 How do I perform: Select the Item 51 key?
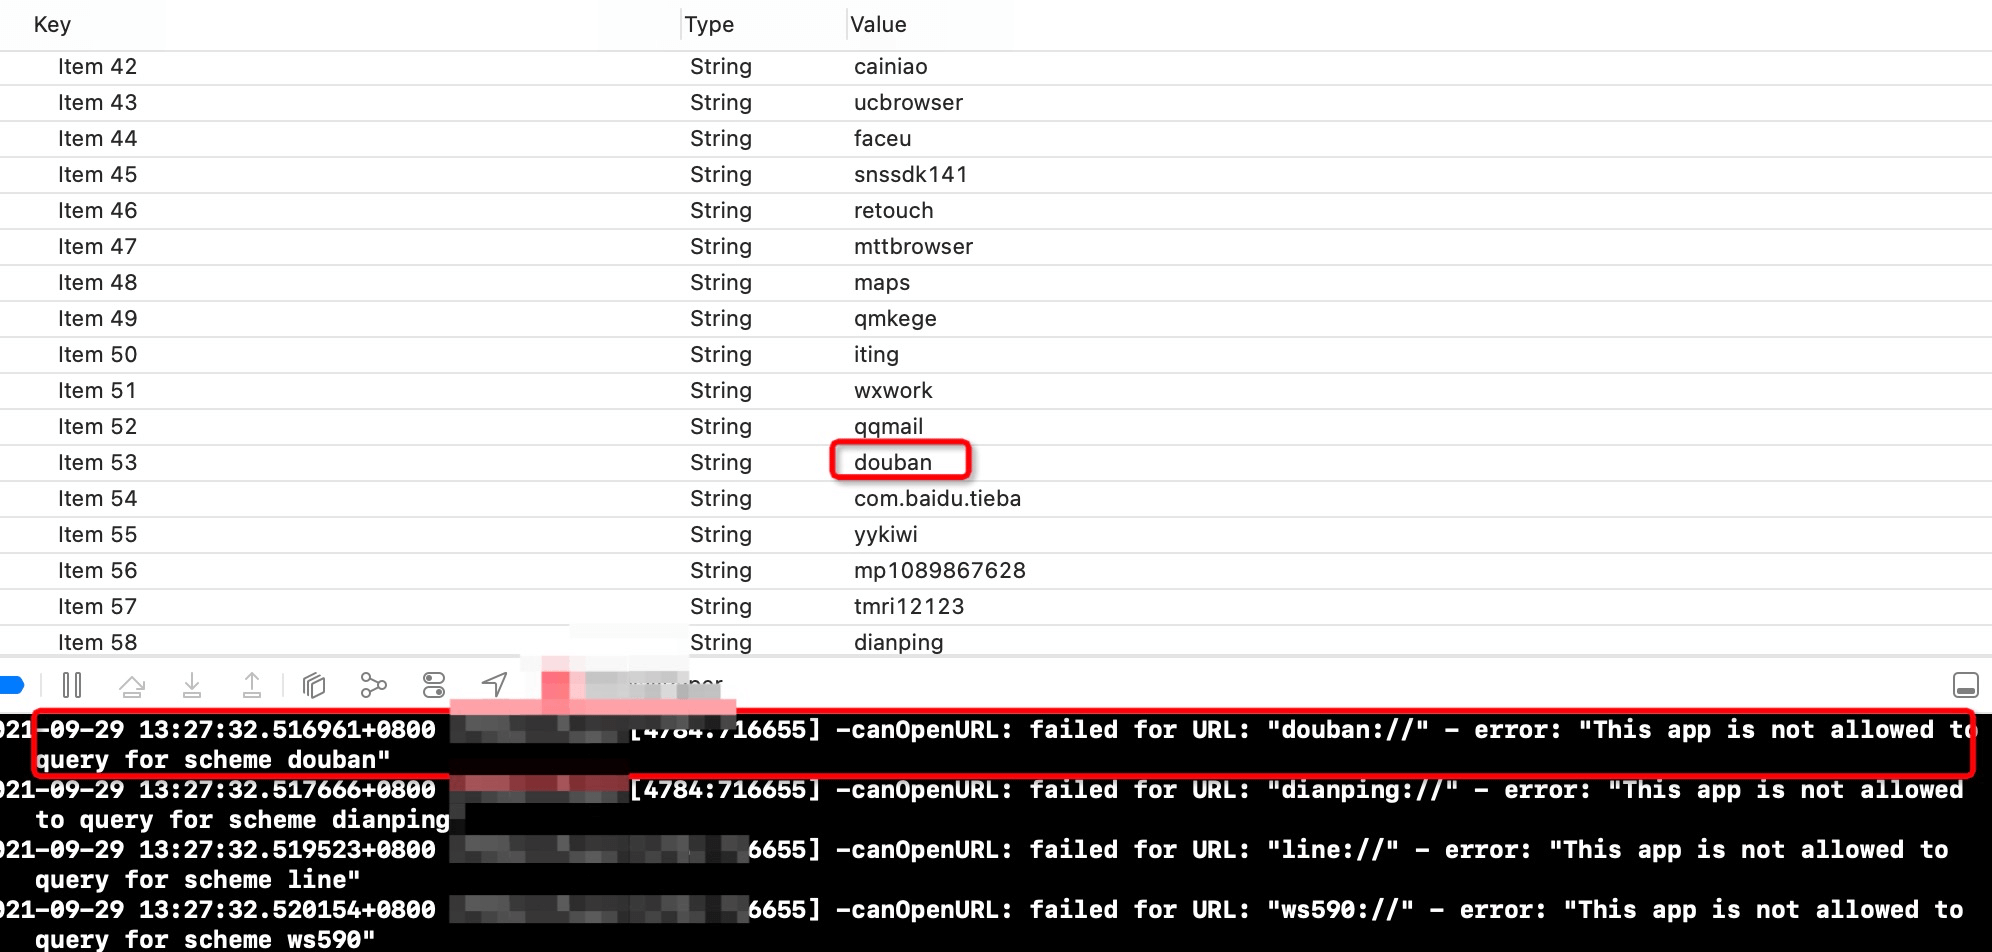(97, 391)
